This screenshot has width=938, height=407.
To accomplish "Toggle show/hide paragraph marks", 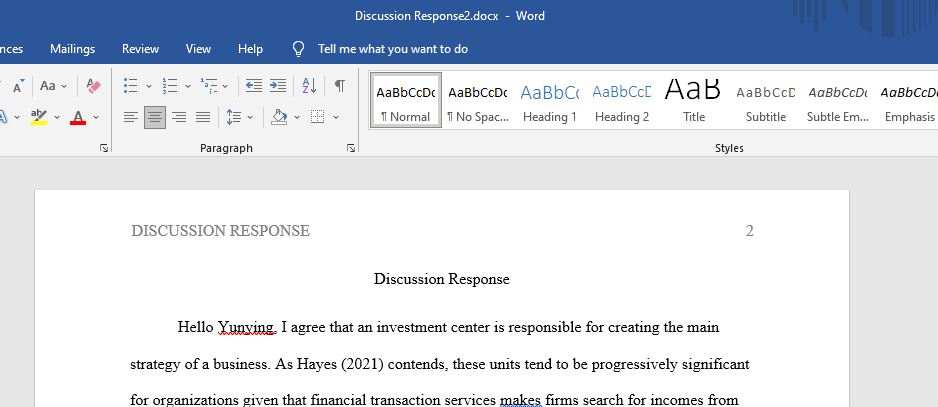I will click(x=340, y=86).
